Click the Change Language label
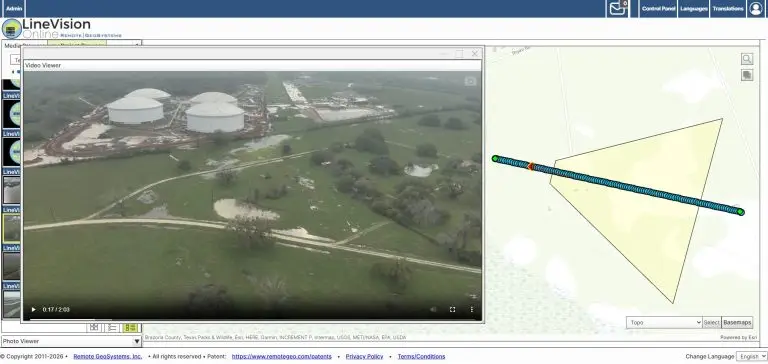 [x=710, y=357]
